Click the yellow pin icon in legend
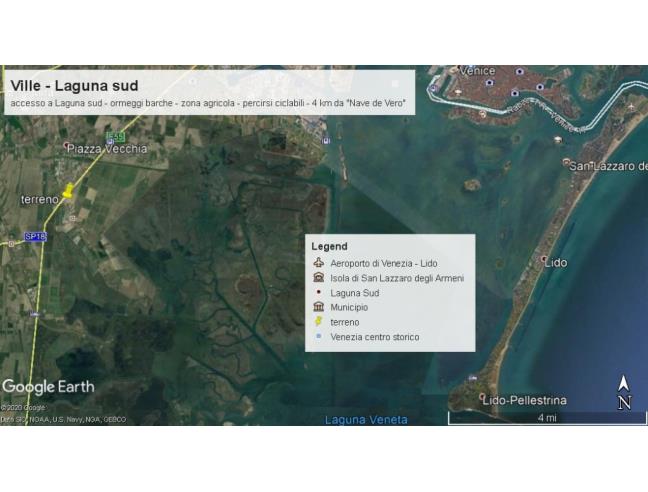648x492 pixels. [318, 322]
